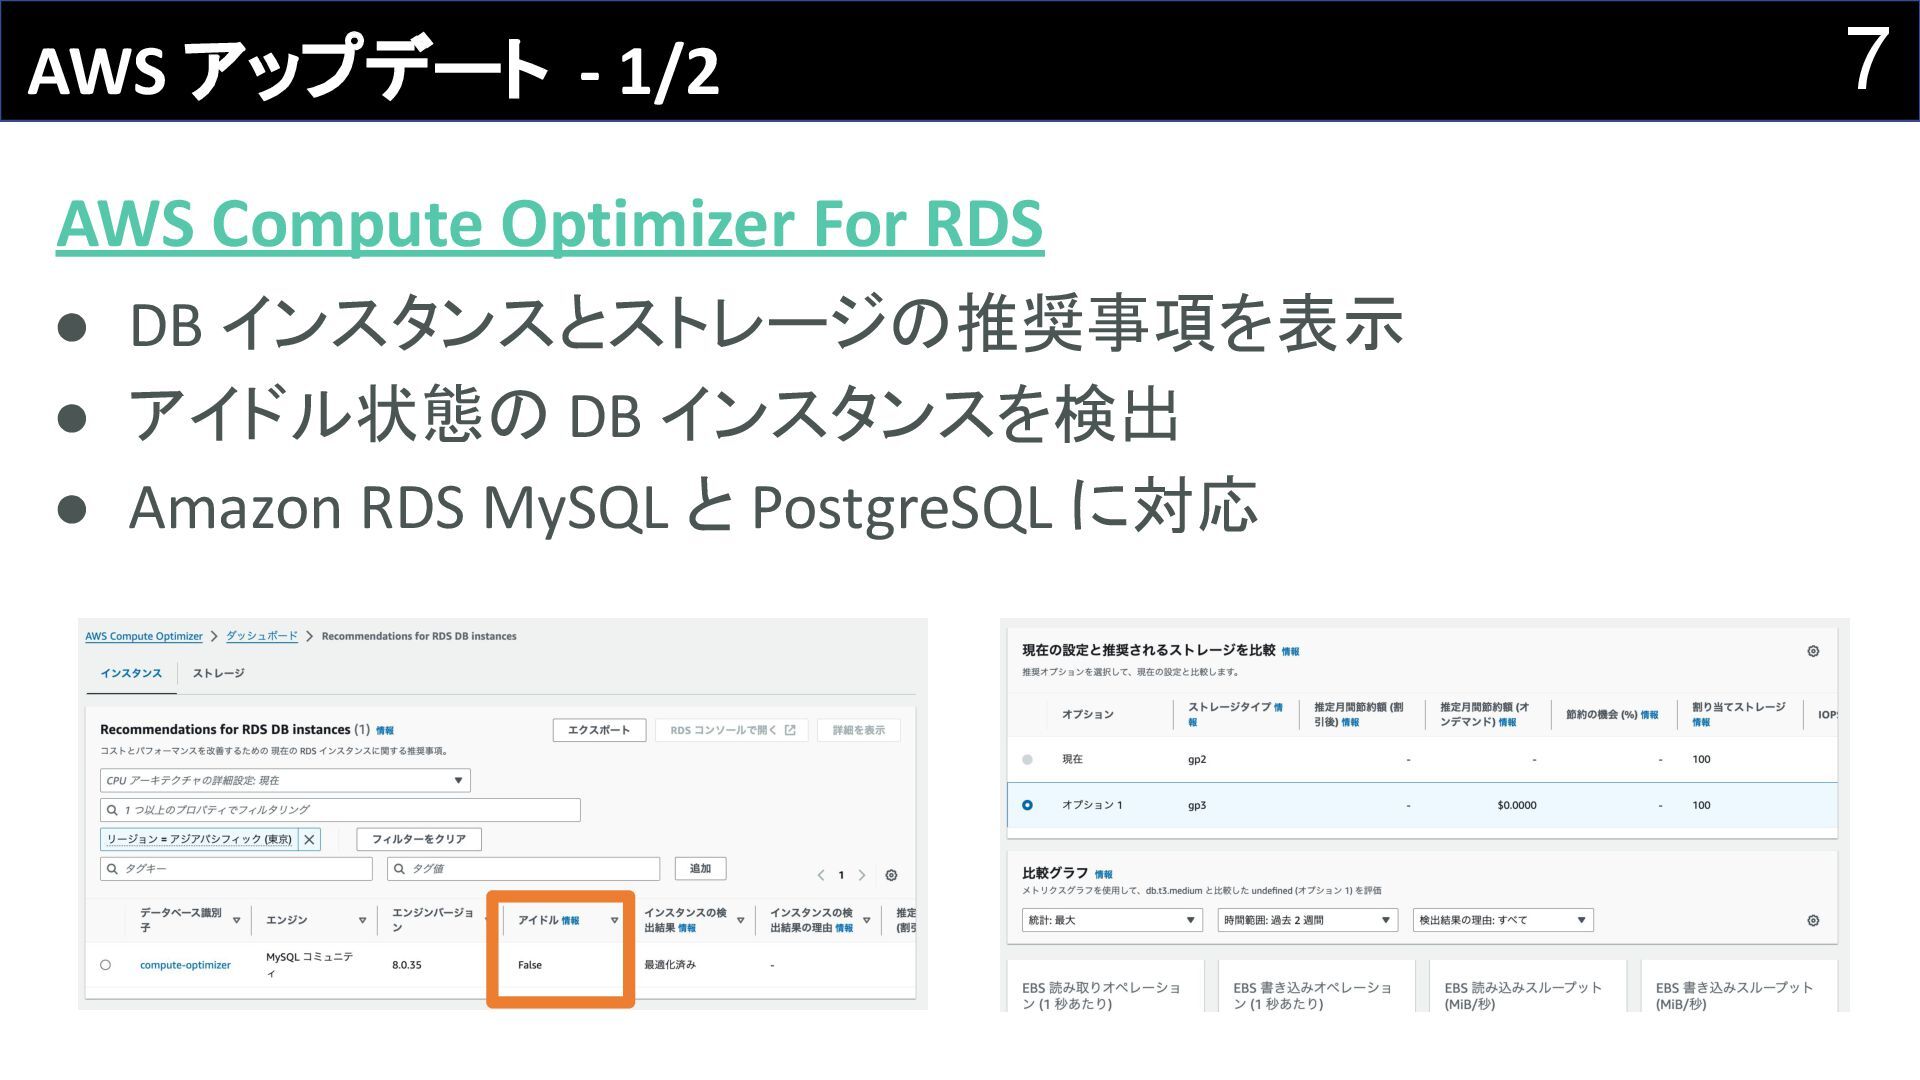
Task: Open the 検出結果の理由: すべて dropdown
Action: (x=1503, y=920)
